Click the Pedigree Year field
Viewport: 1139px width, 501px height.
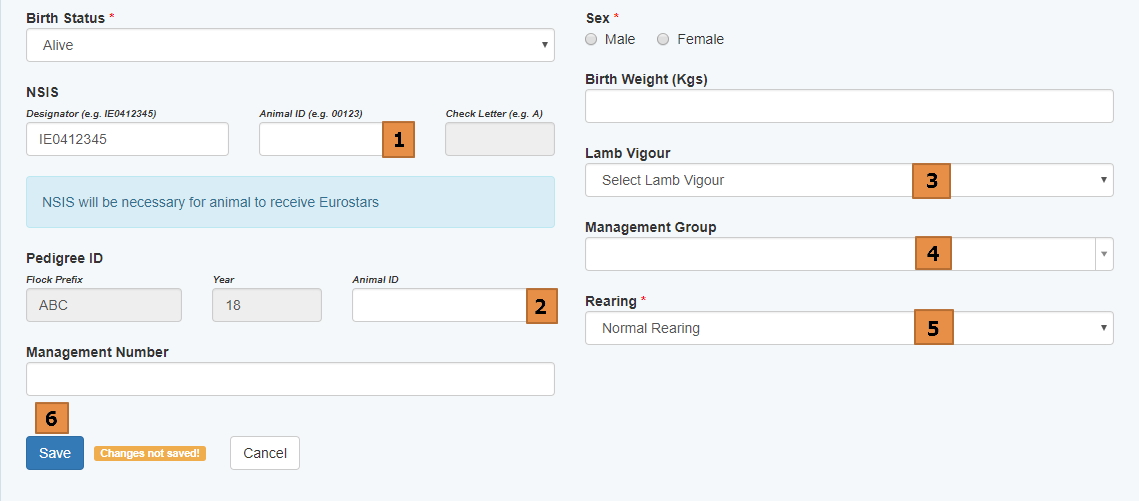[x=267, y=305]
